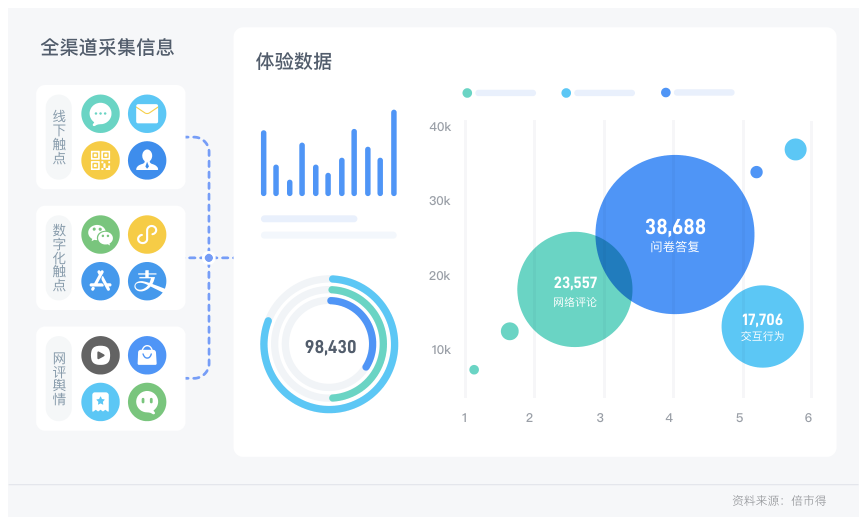The image size is (867, 525).
Task: Click the green smiley chat icon
Action: [x=147, y=402]
